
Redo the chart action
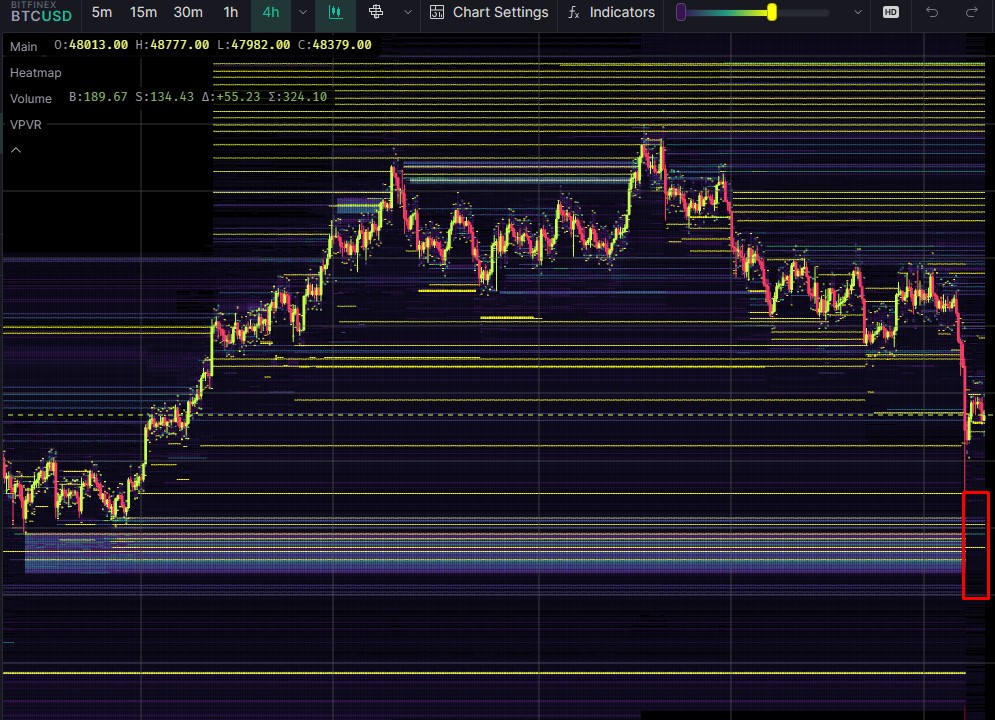point(972,12)
